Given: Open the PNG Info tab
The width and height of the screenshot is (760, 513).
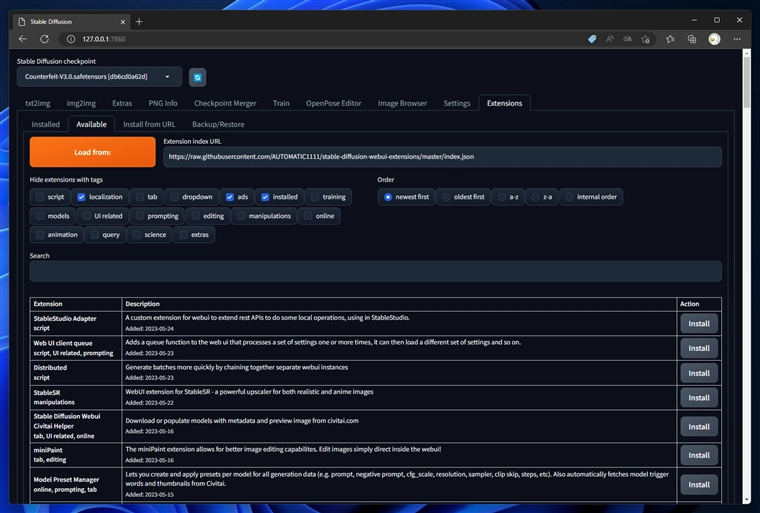Looking at the screenshot, I should (163, 103).
